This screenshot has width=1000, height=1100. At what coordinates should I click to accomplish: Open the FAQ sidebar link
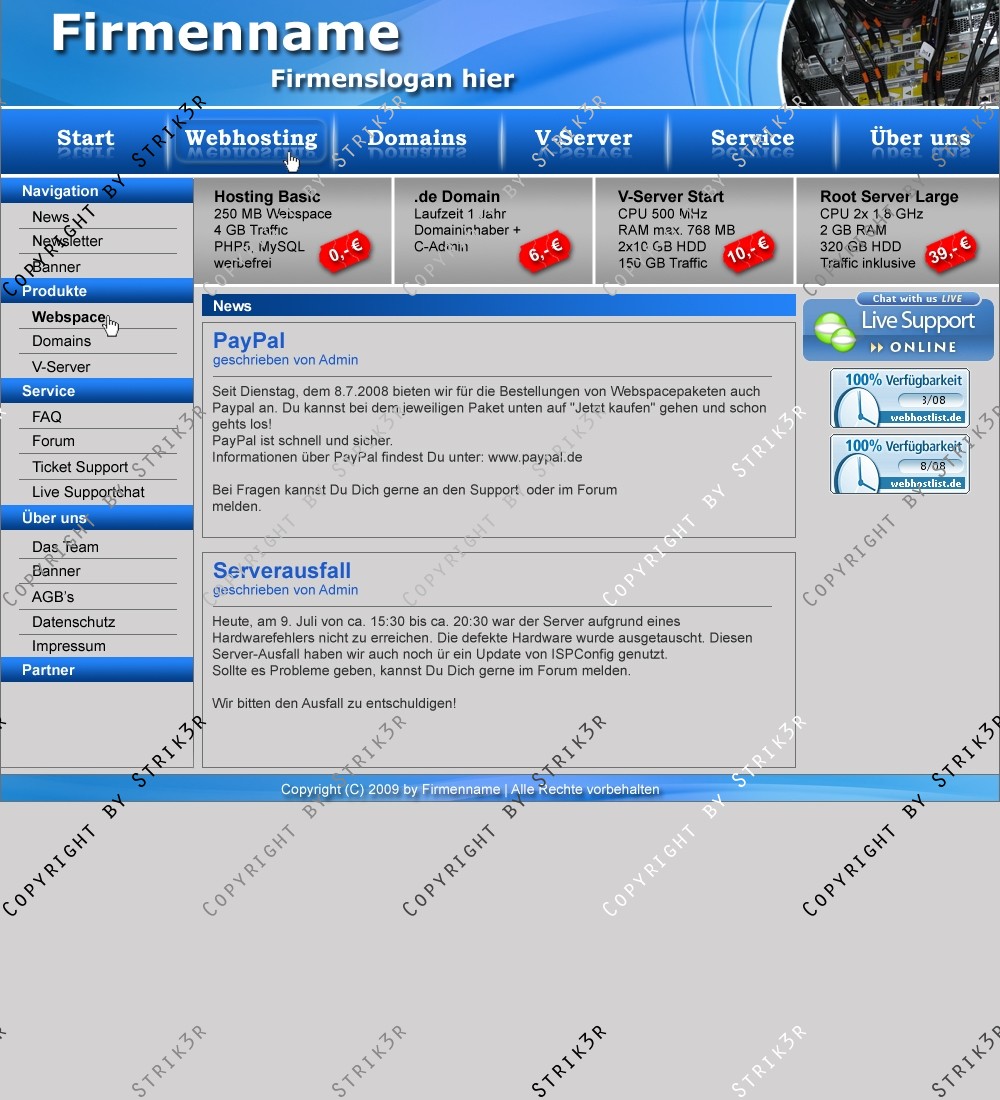(47, 417)
